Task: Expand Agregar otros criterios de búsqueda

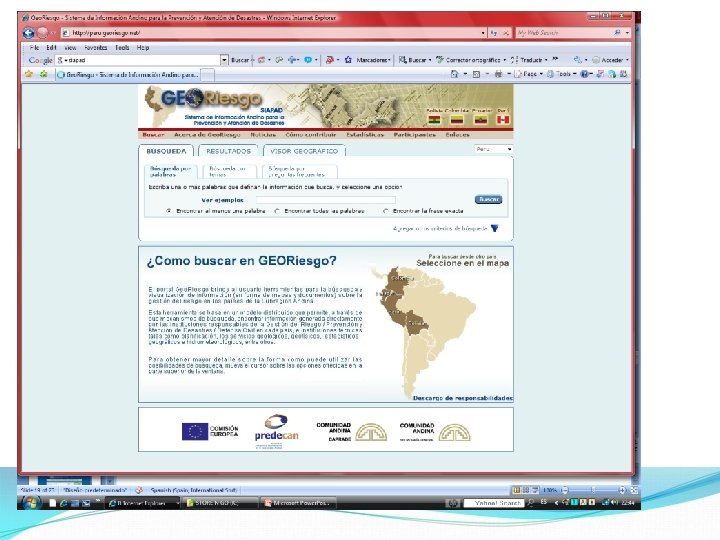Action: tap(445, 228)
